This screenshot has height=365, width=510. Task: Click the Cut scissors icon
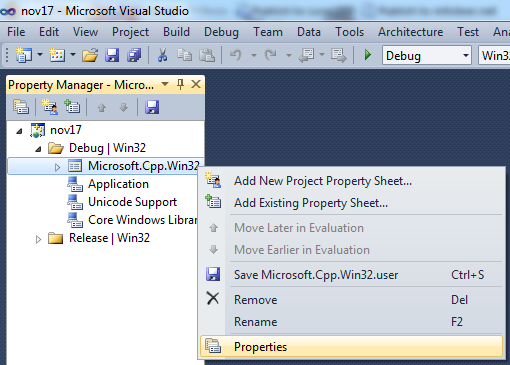point(162,55)
